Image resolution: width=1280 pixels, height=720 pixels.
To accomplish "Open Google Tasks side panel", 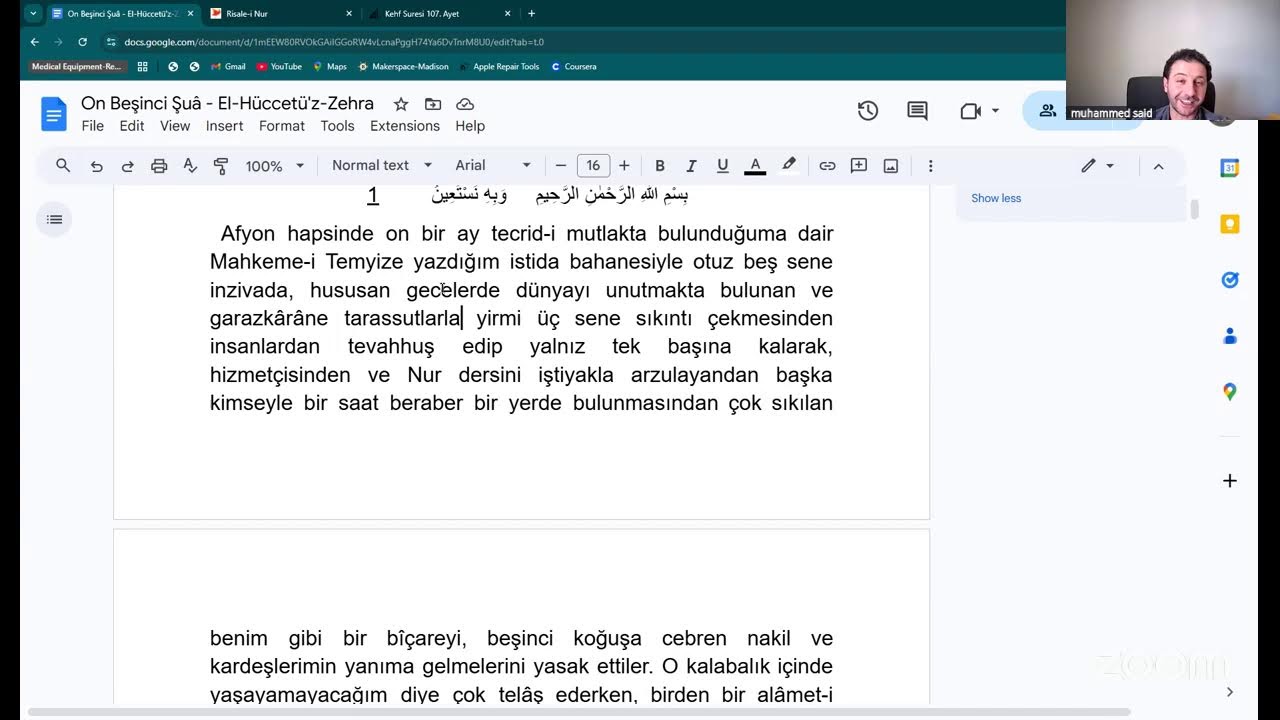I will coord(1230,280).
